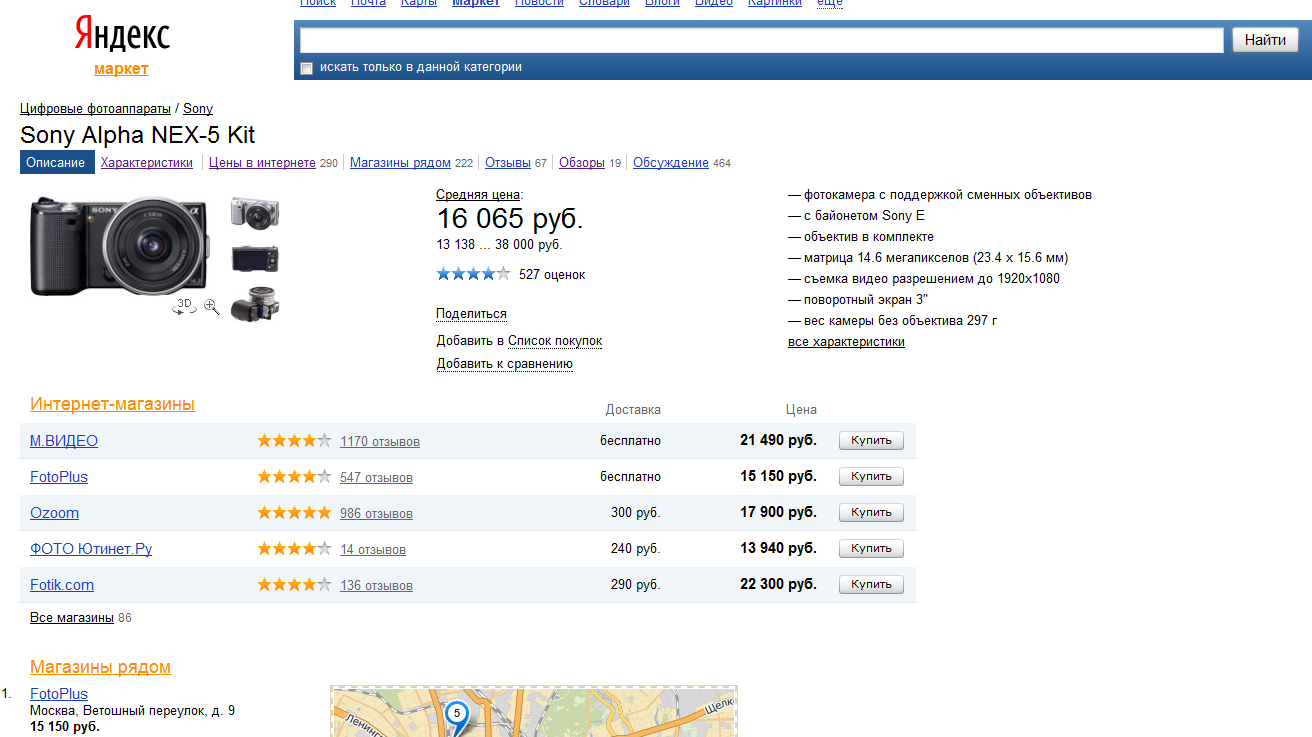Screen dimensions: 1312x737
Task: Open the Интернет-магазины heading link
Action: 112,404
